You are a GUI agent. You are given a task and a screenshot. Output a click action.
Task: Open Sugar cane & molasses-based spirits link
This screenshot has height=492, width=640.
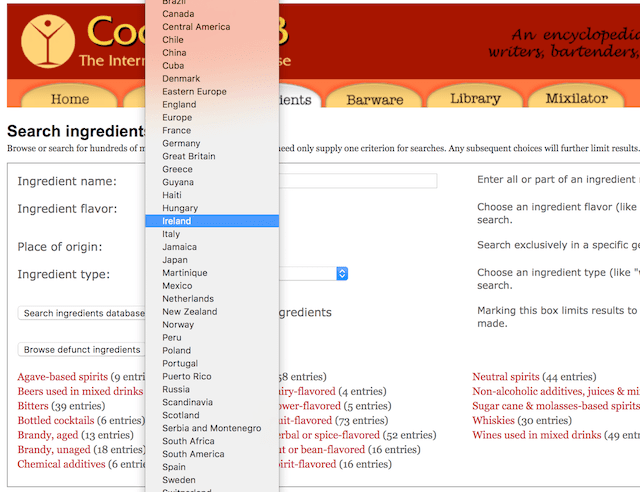tap(556, 406)
